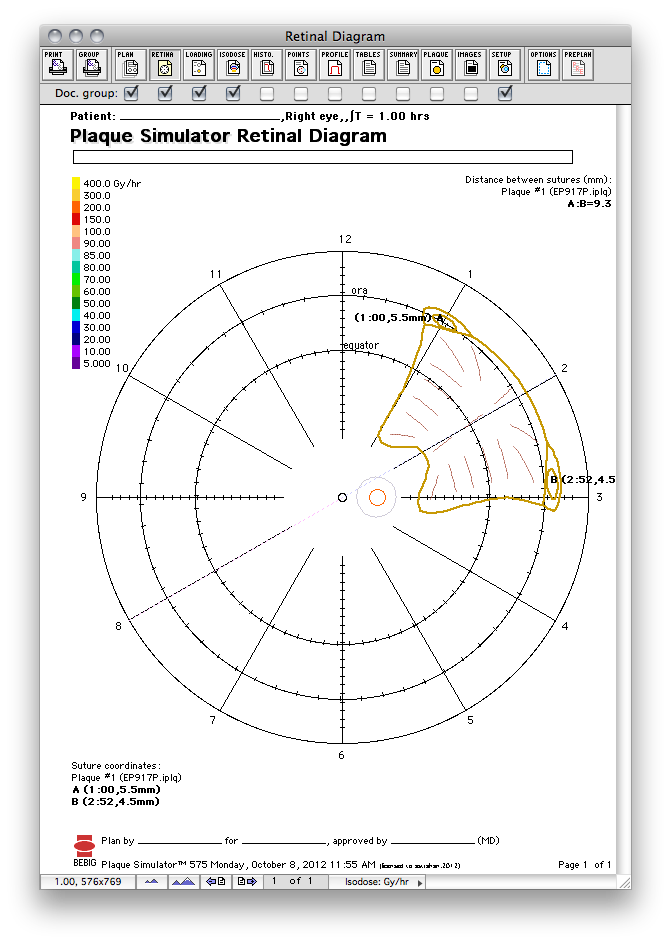
Task: Open the PLAQUE window icon
Action: (436, 65)
